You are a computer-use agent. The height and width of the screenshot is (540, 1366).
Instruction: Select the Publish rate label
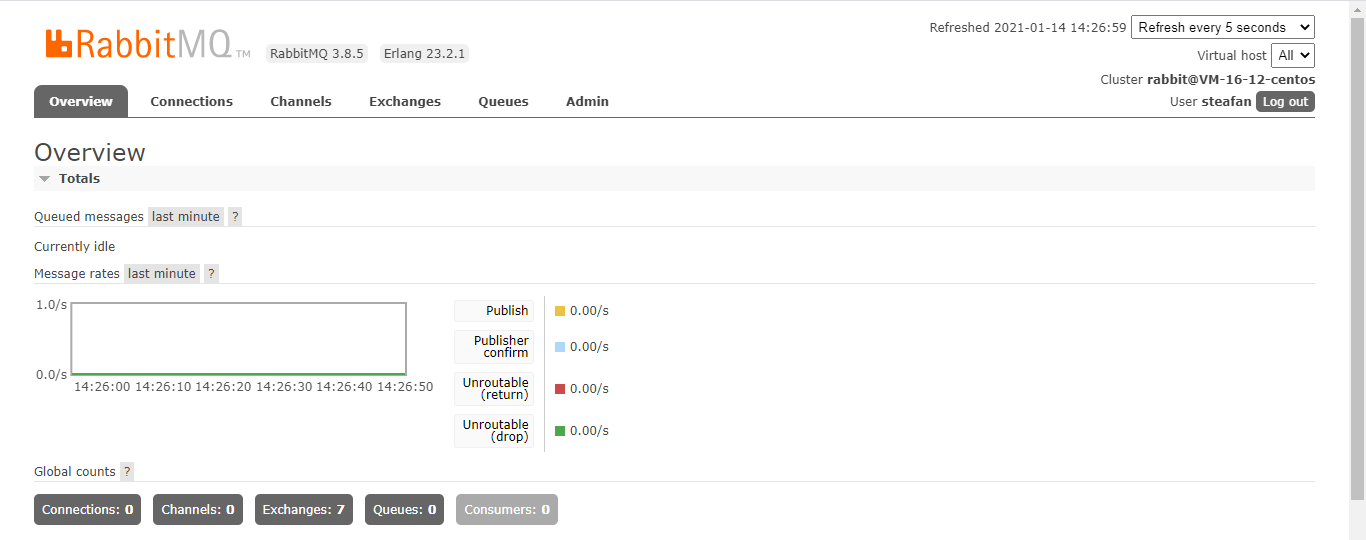coord(494,311)
